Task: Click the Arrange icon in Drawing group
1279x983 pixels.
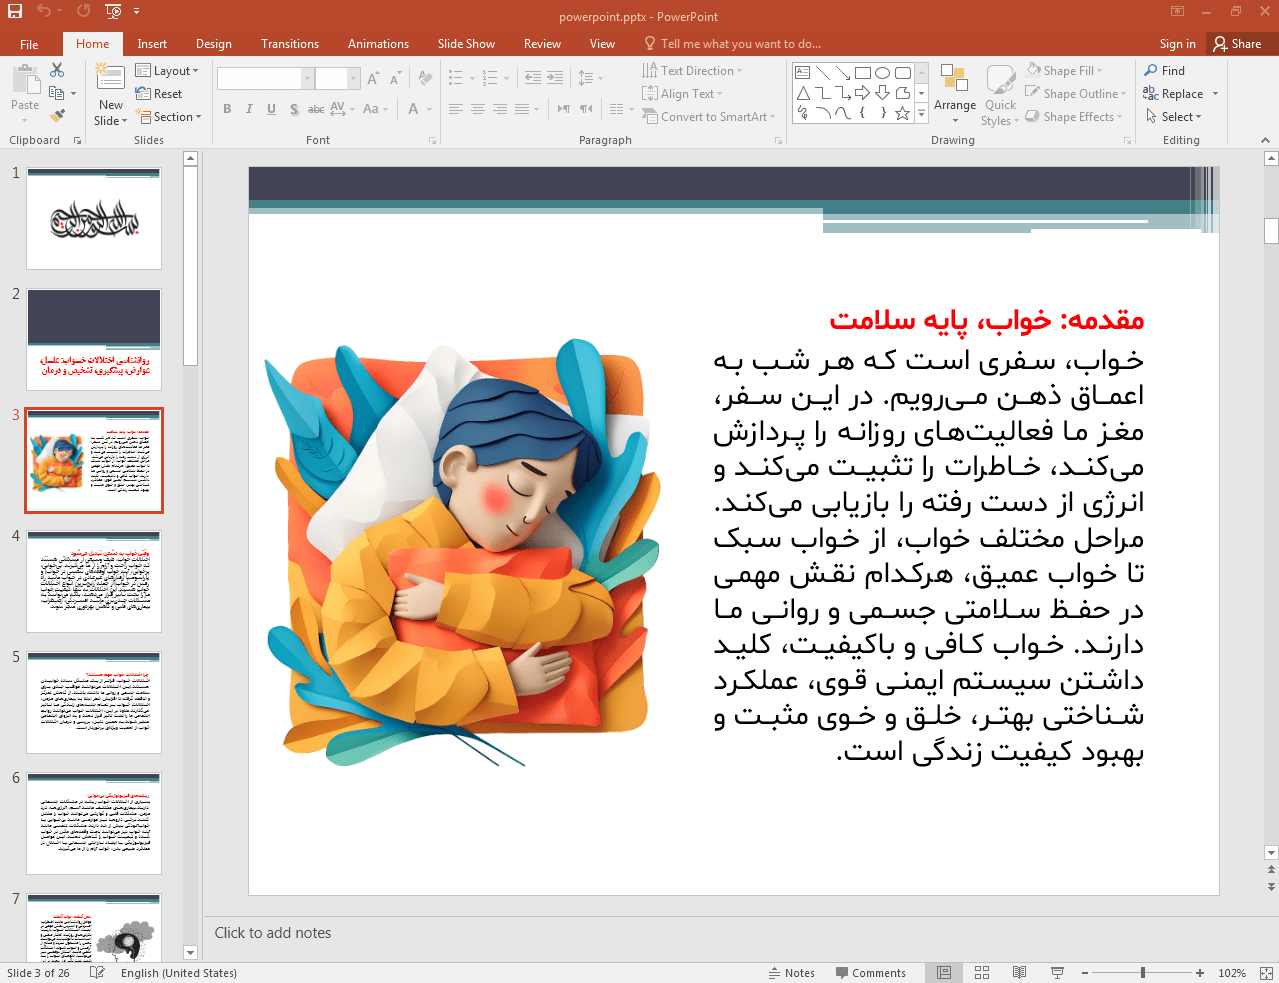Action: (x=954, y=82)
